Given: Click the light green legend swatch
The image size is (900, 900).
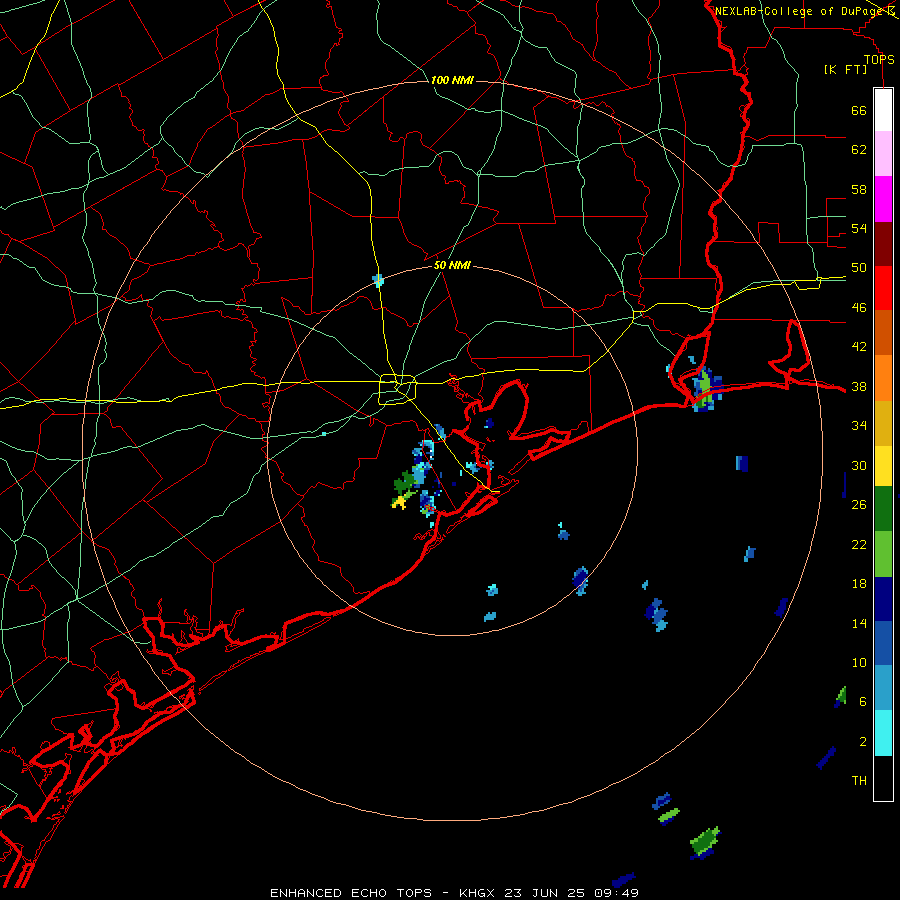Looking at the screenshot, I should pyautogui.click(x=883, y=554).
